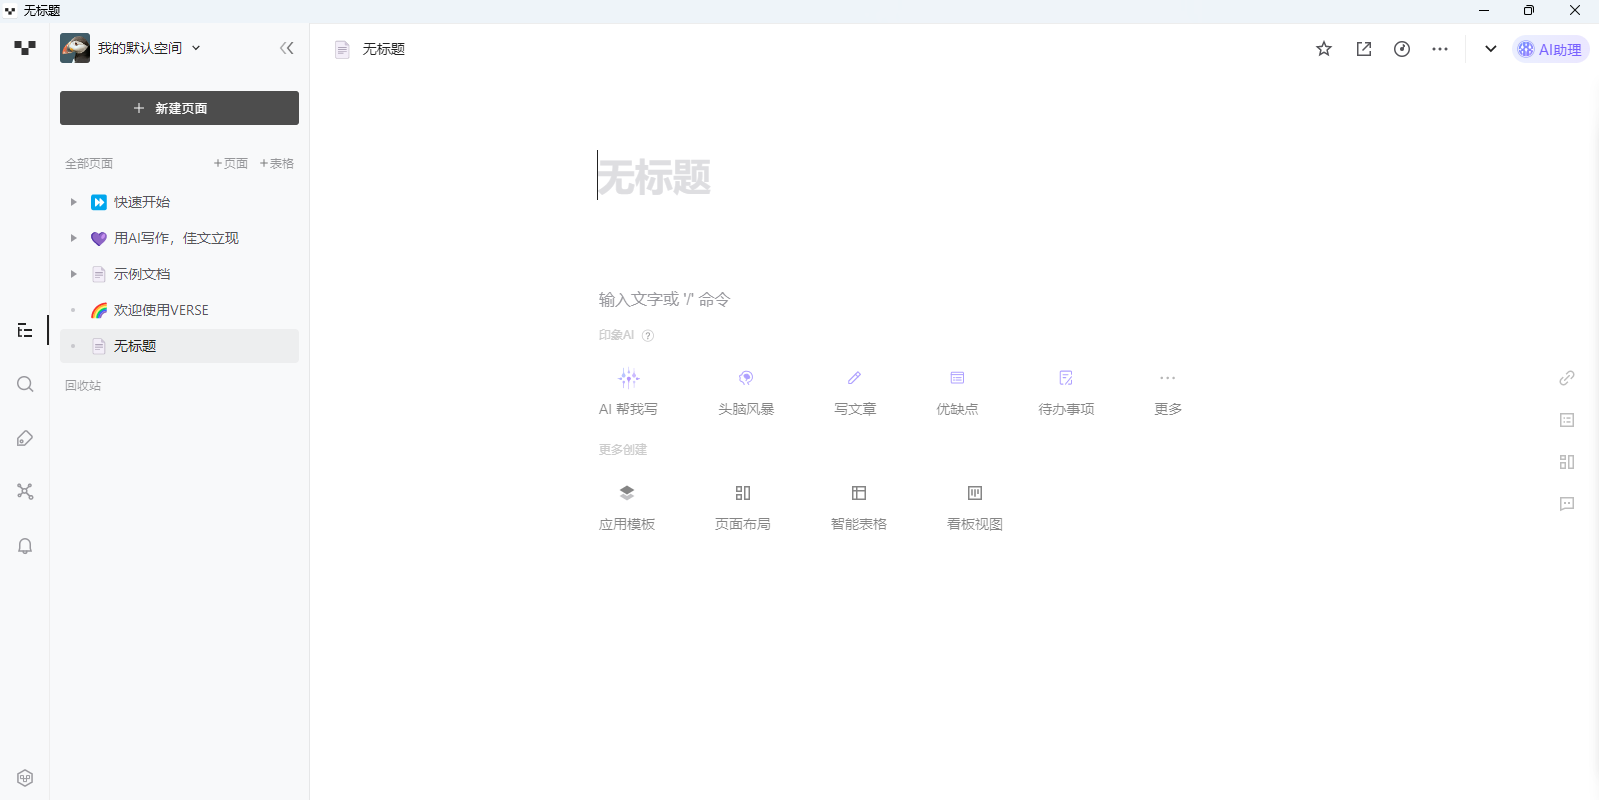Open the knowledge graph icon in the sidebar
This screenshot has height=800, width=1599.
[x=25, y=491]
